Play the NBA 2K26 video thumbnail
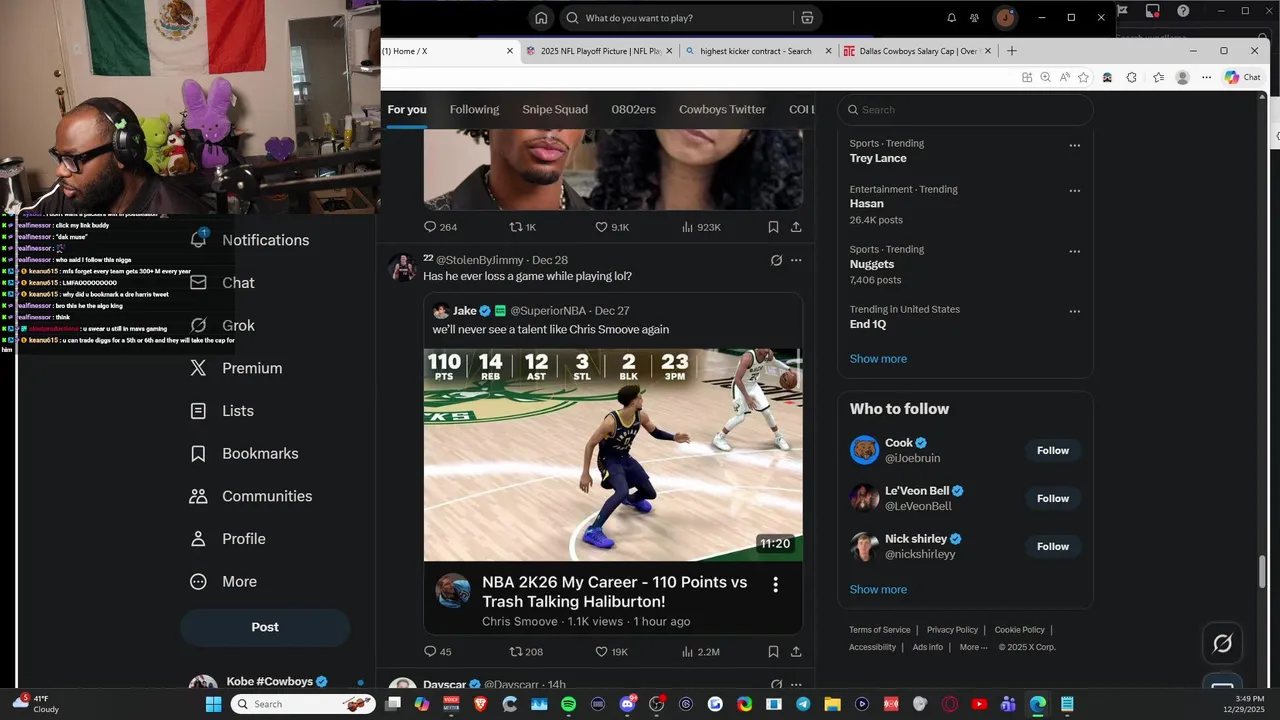Image resolution: width=1280 pixels, height=720 pixels. 613,455
